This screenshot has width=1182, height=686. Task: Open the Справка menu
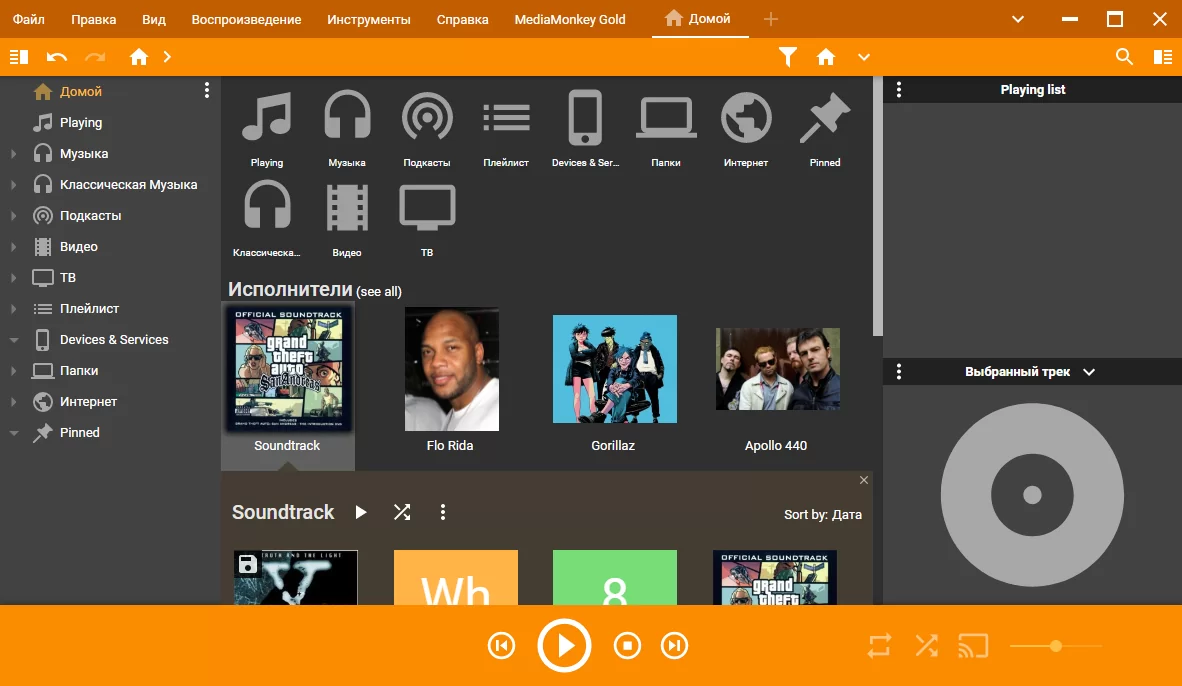462,19
